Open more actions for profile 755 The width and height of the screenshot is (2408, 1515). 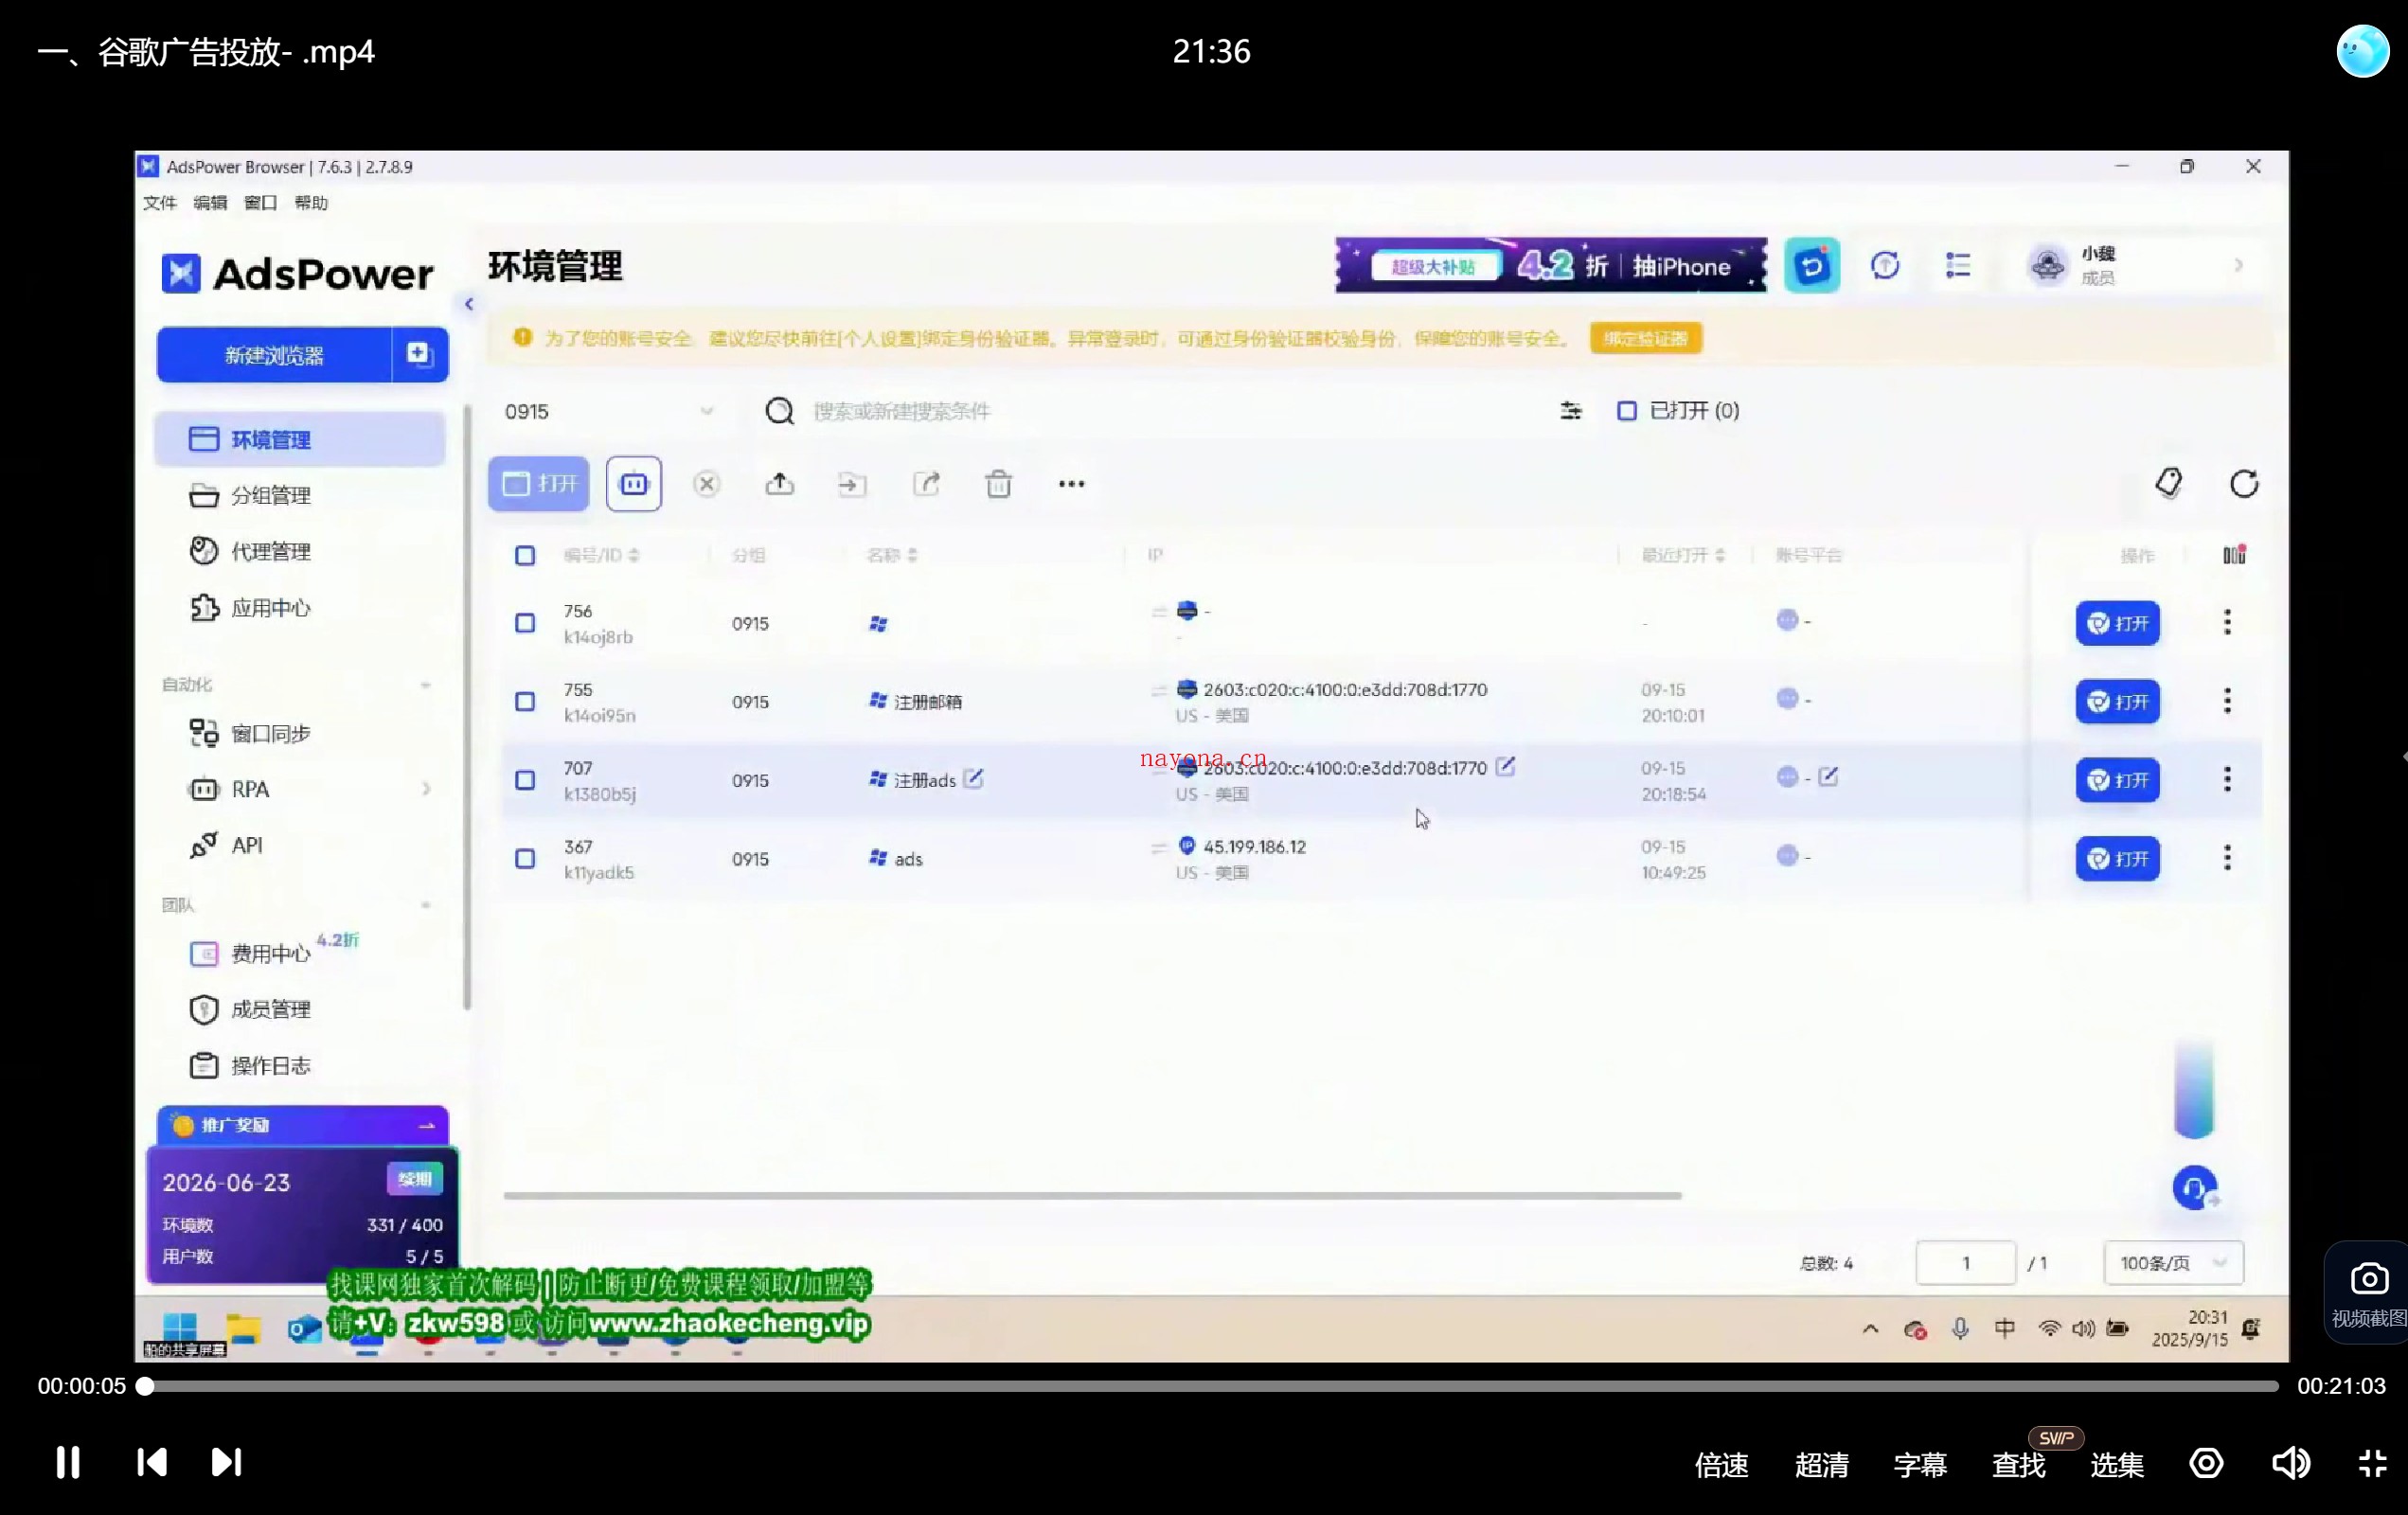point(2227,701)
